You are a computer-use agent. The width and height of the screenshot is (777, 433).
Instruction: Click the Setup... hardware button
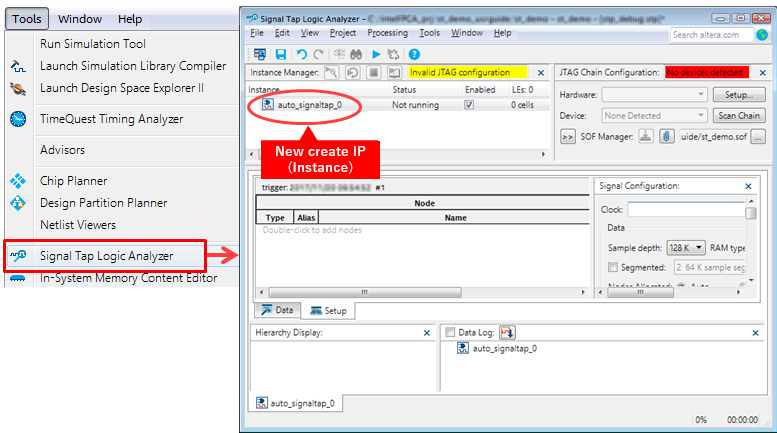738,95
